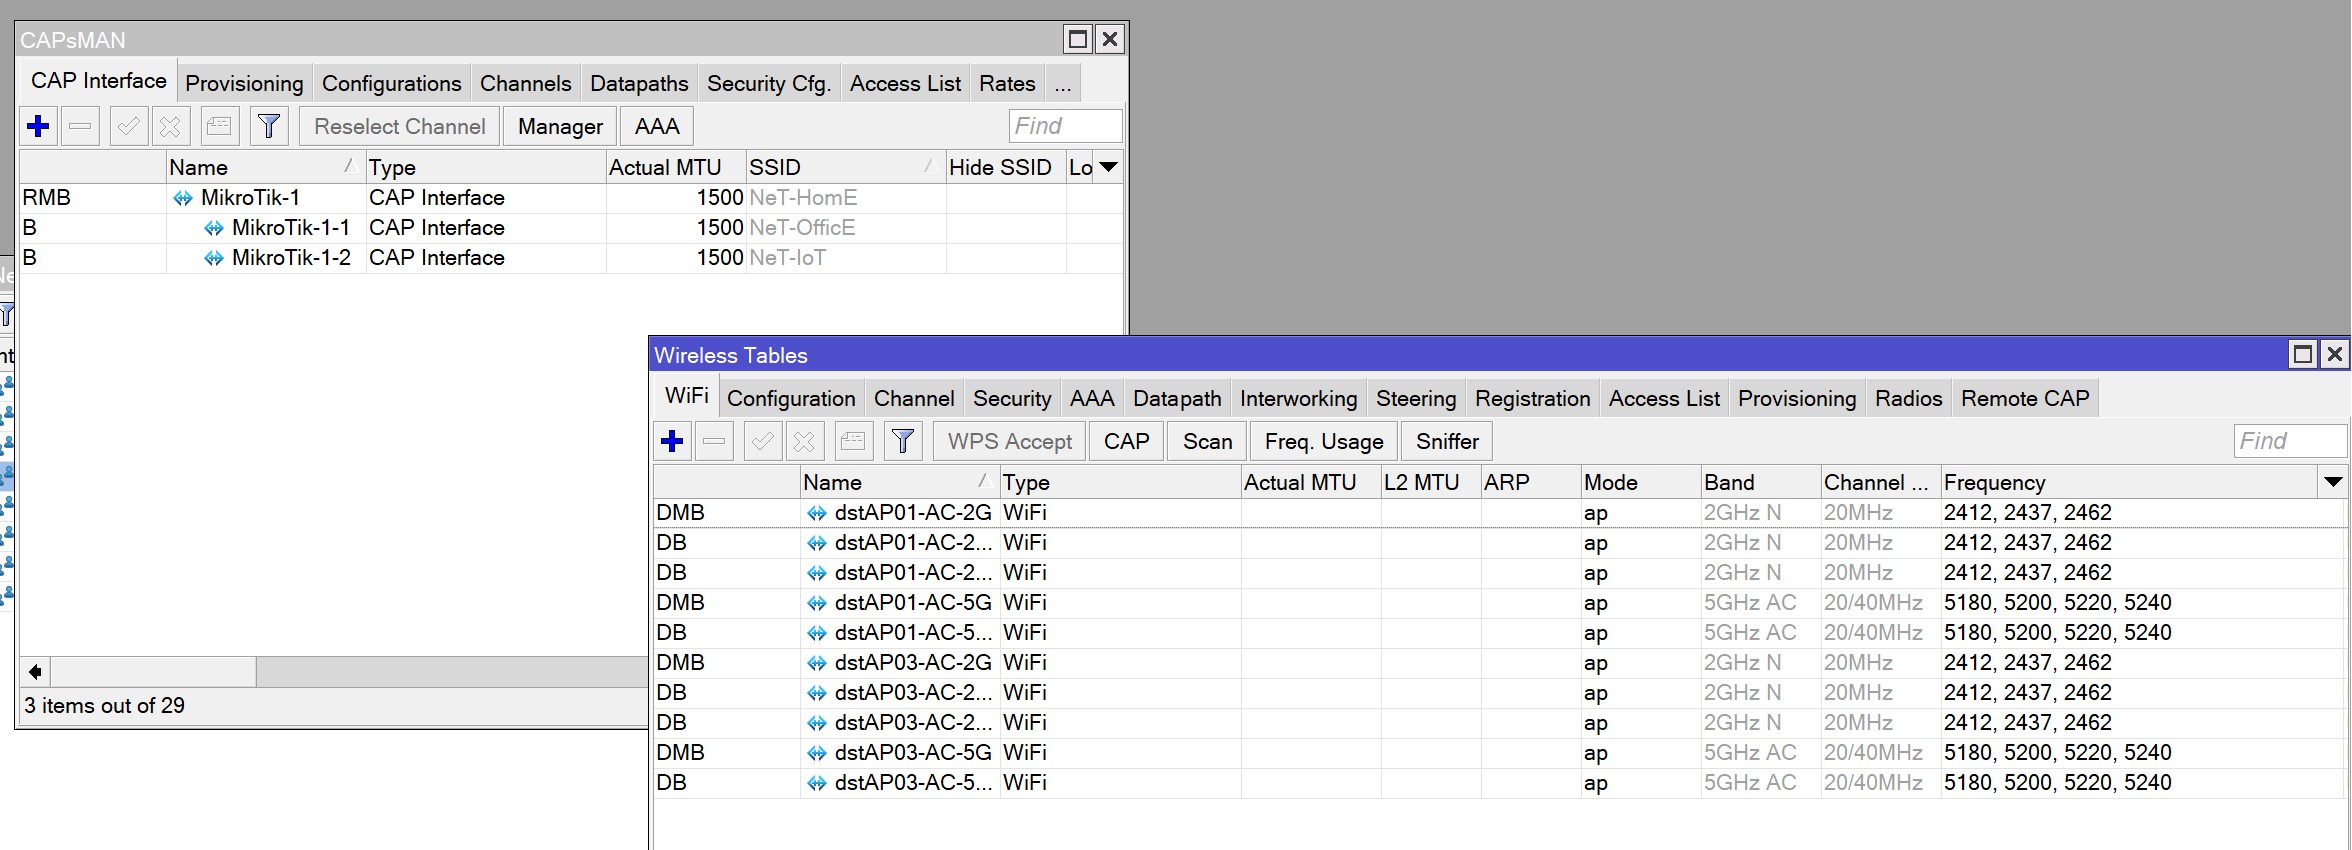Sort Wireless Tables by Name column
Screen dimensions: 2352x850
coord(900,482)
